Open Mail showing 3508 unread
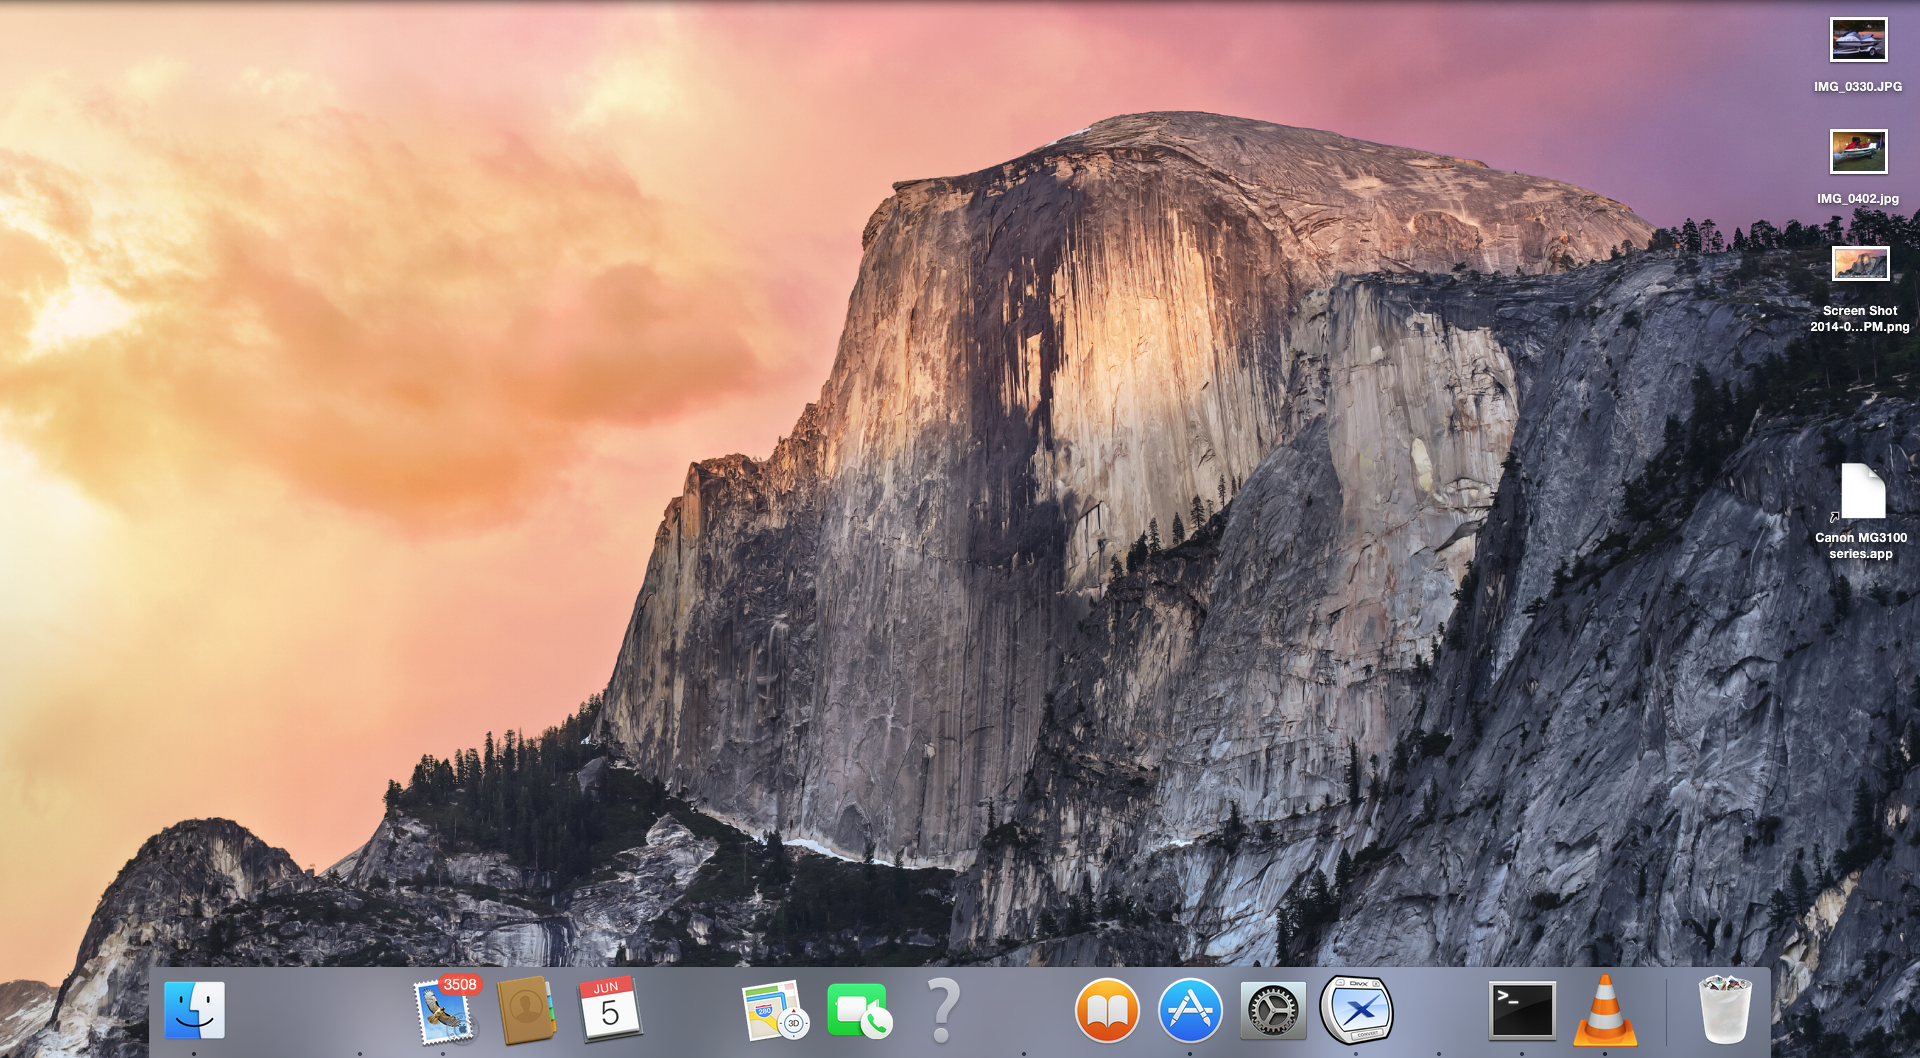Image resolution: width=1920 pixels, height=1058 pixels. click(x=443, y=1011)
